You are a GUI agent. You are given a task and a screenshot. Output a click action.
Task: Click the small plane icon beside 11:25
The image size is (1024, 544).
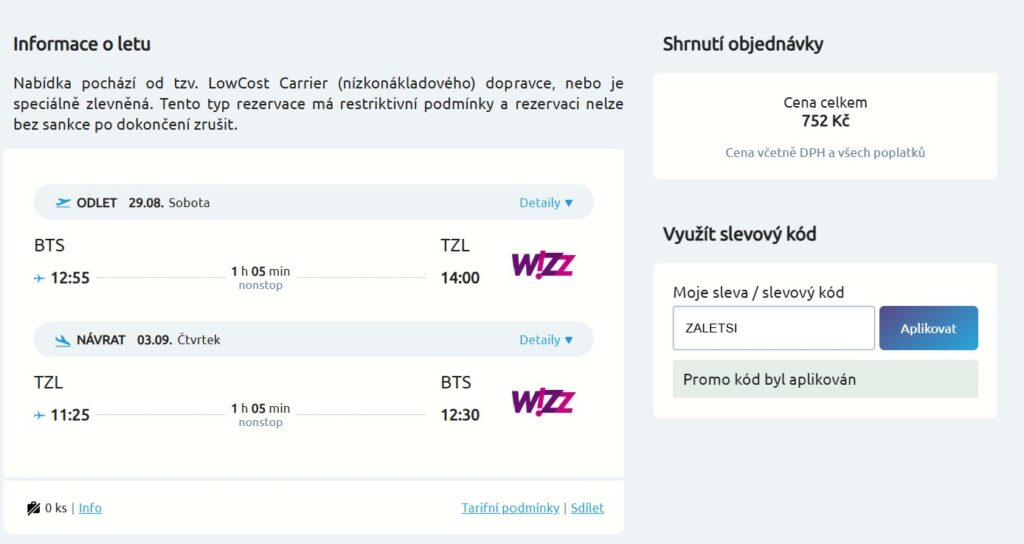(x=39, y=415)
